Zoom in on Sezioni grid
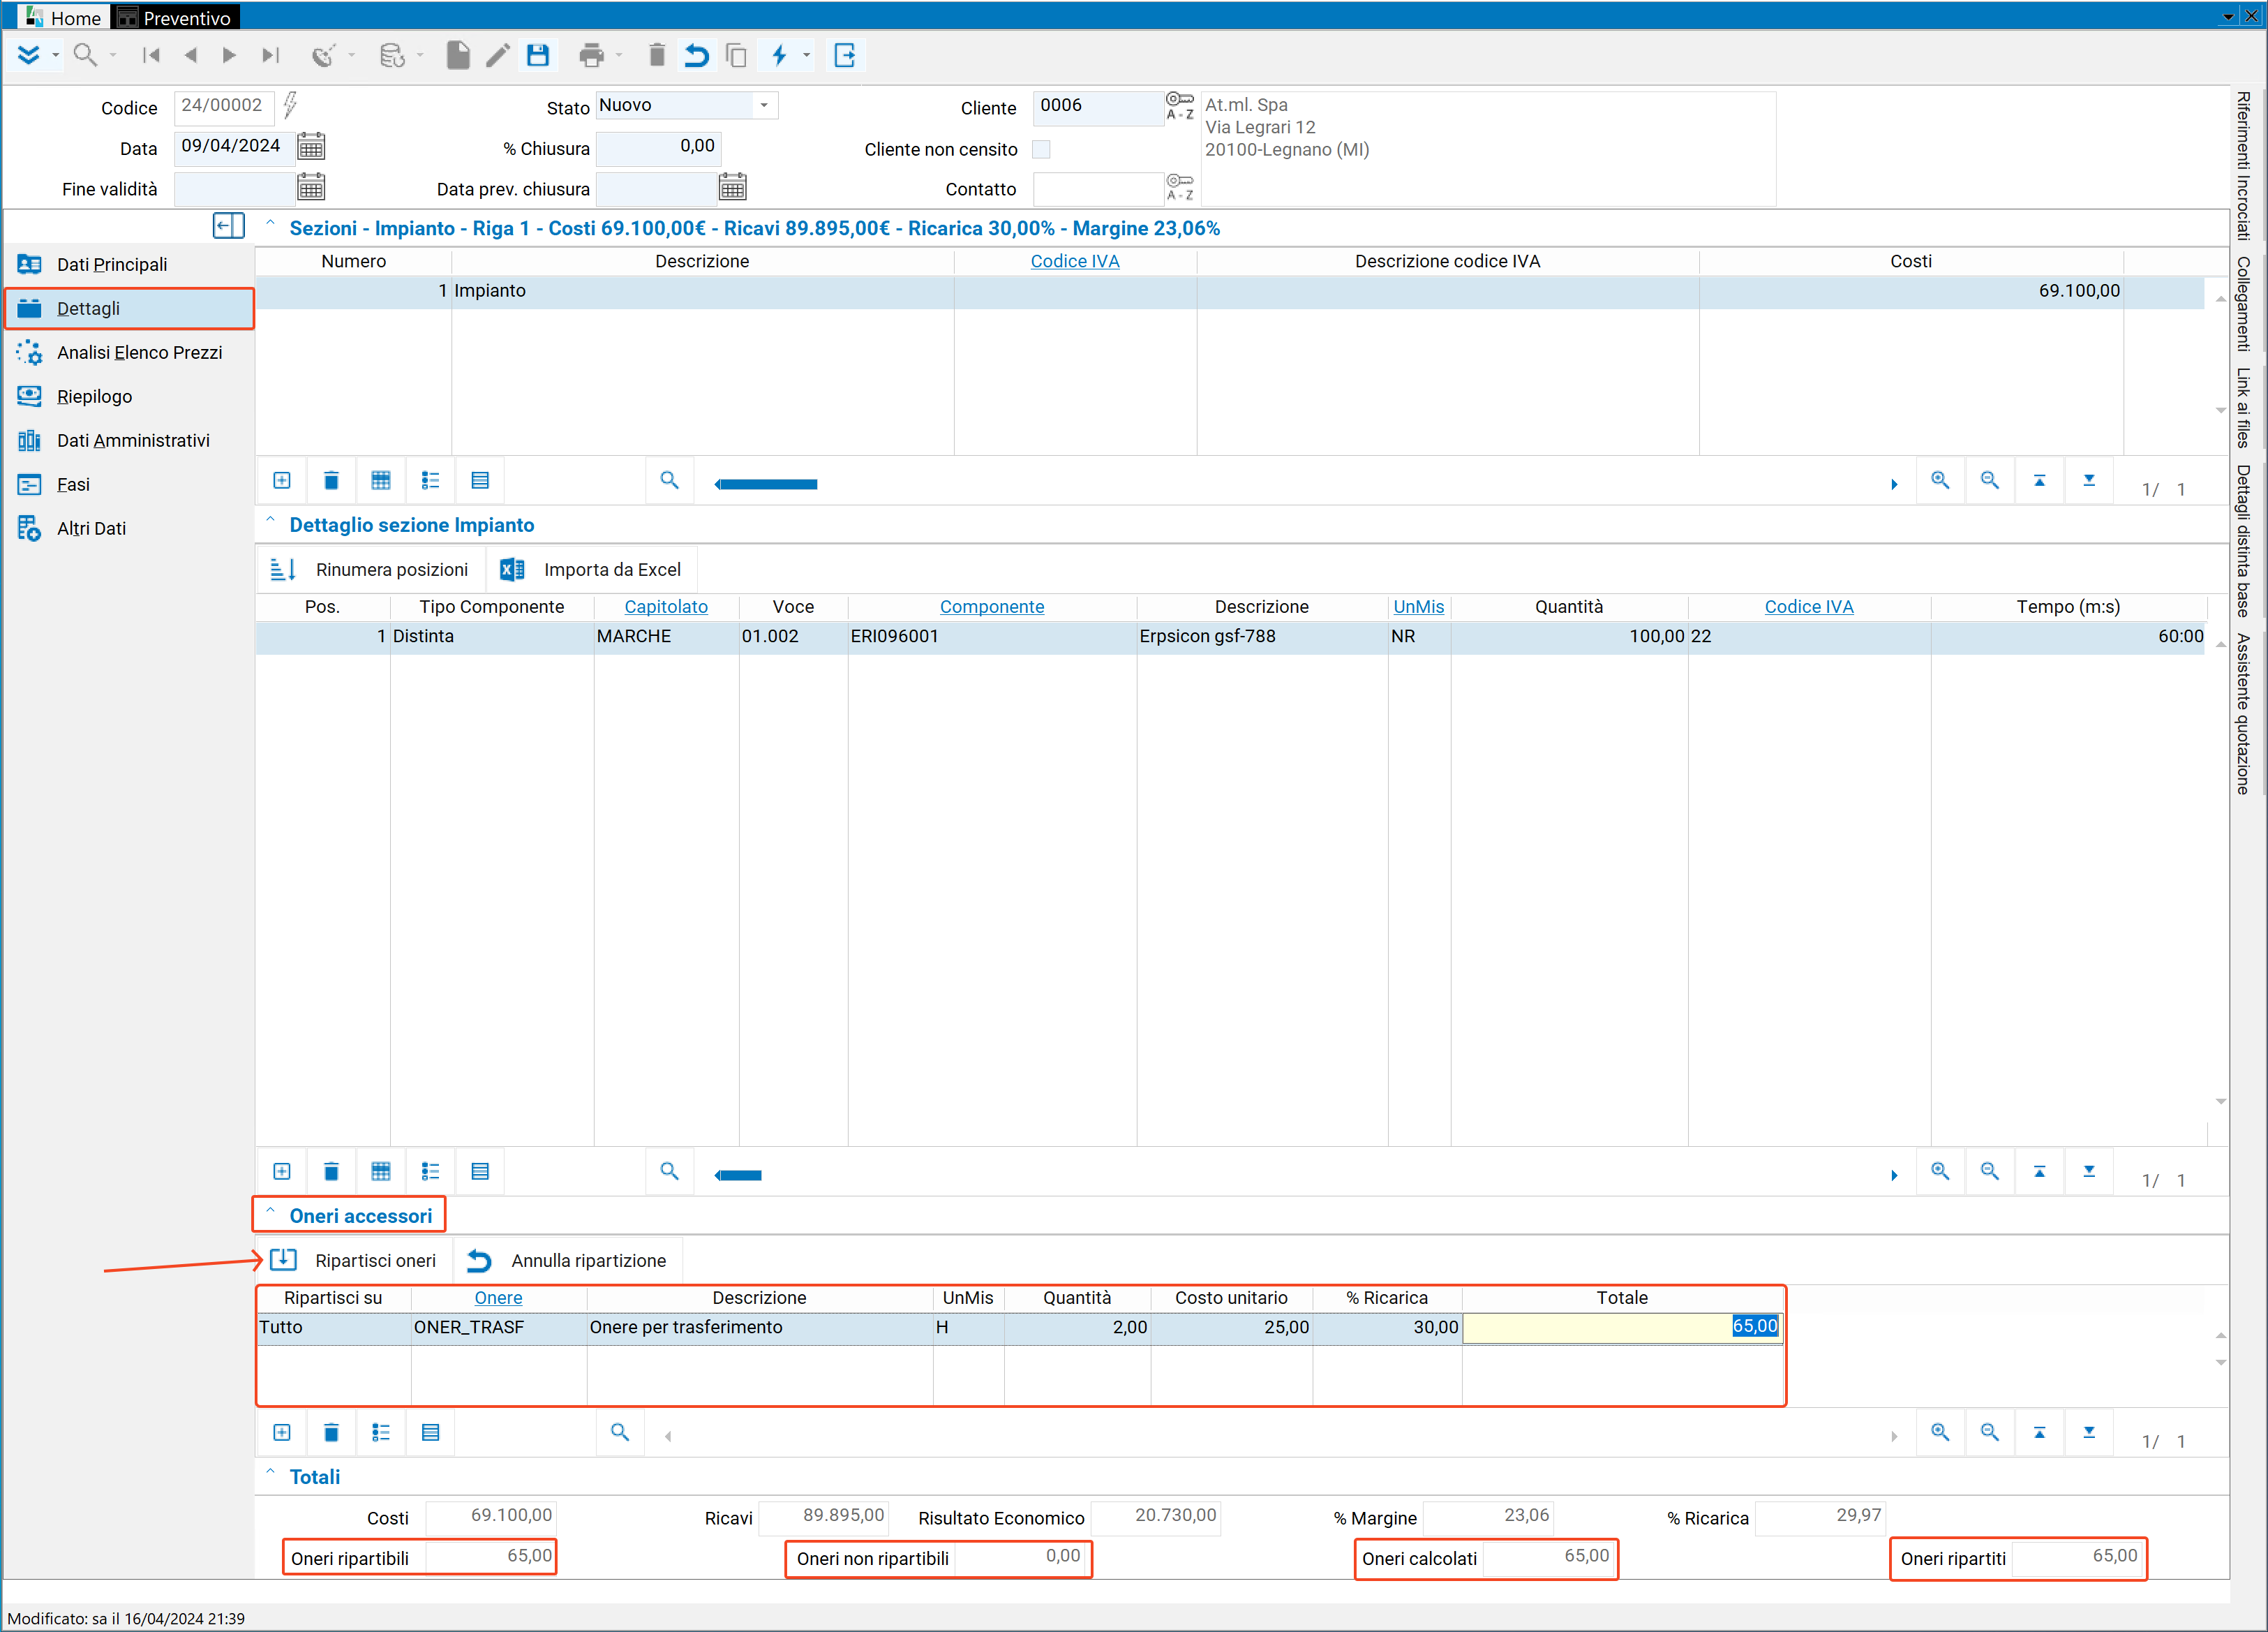This screenshot has width=2268, height=1632. [x=1940, y=481]
